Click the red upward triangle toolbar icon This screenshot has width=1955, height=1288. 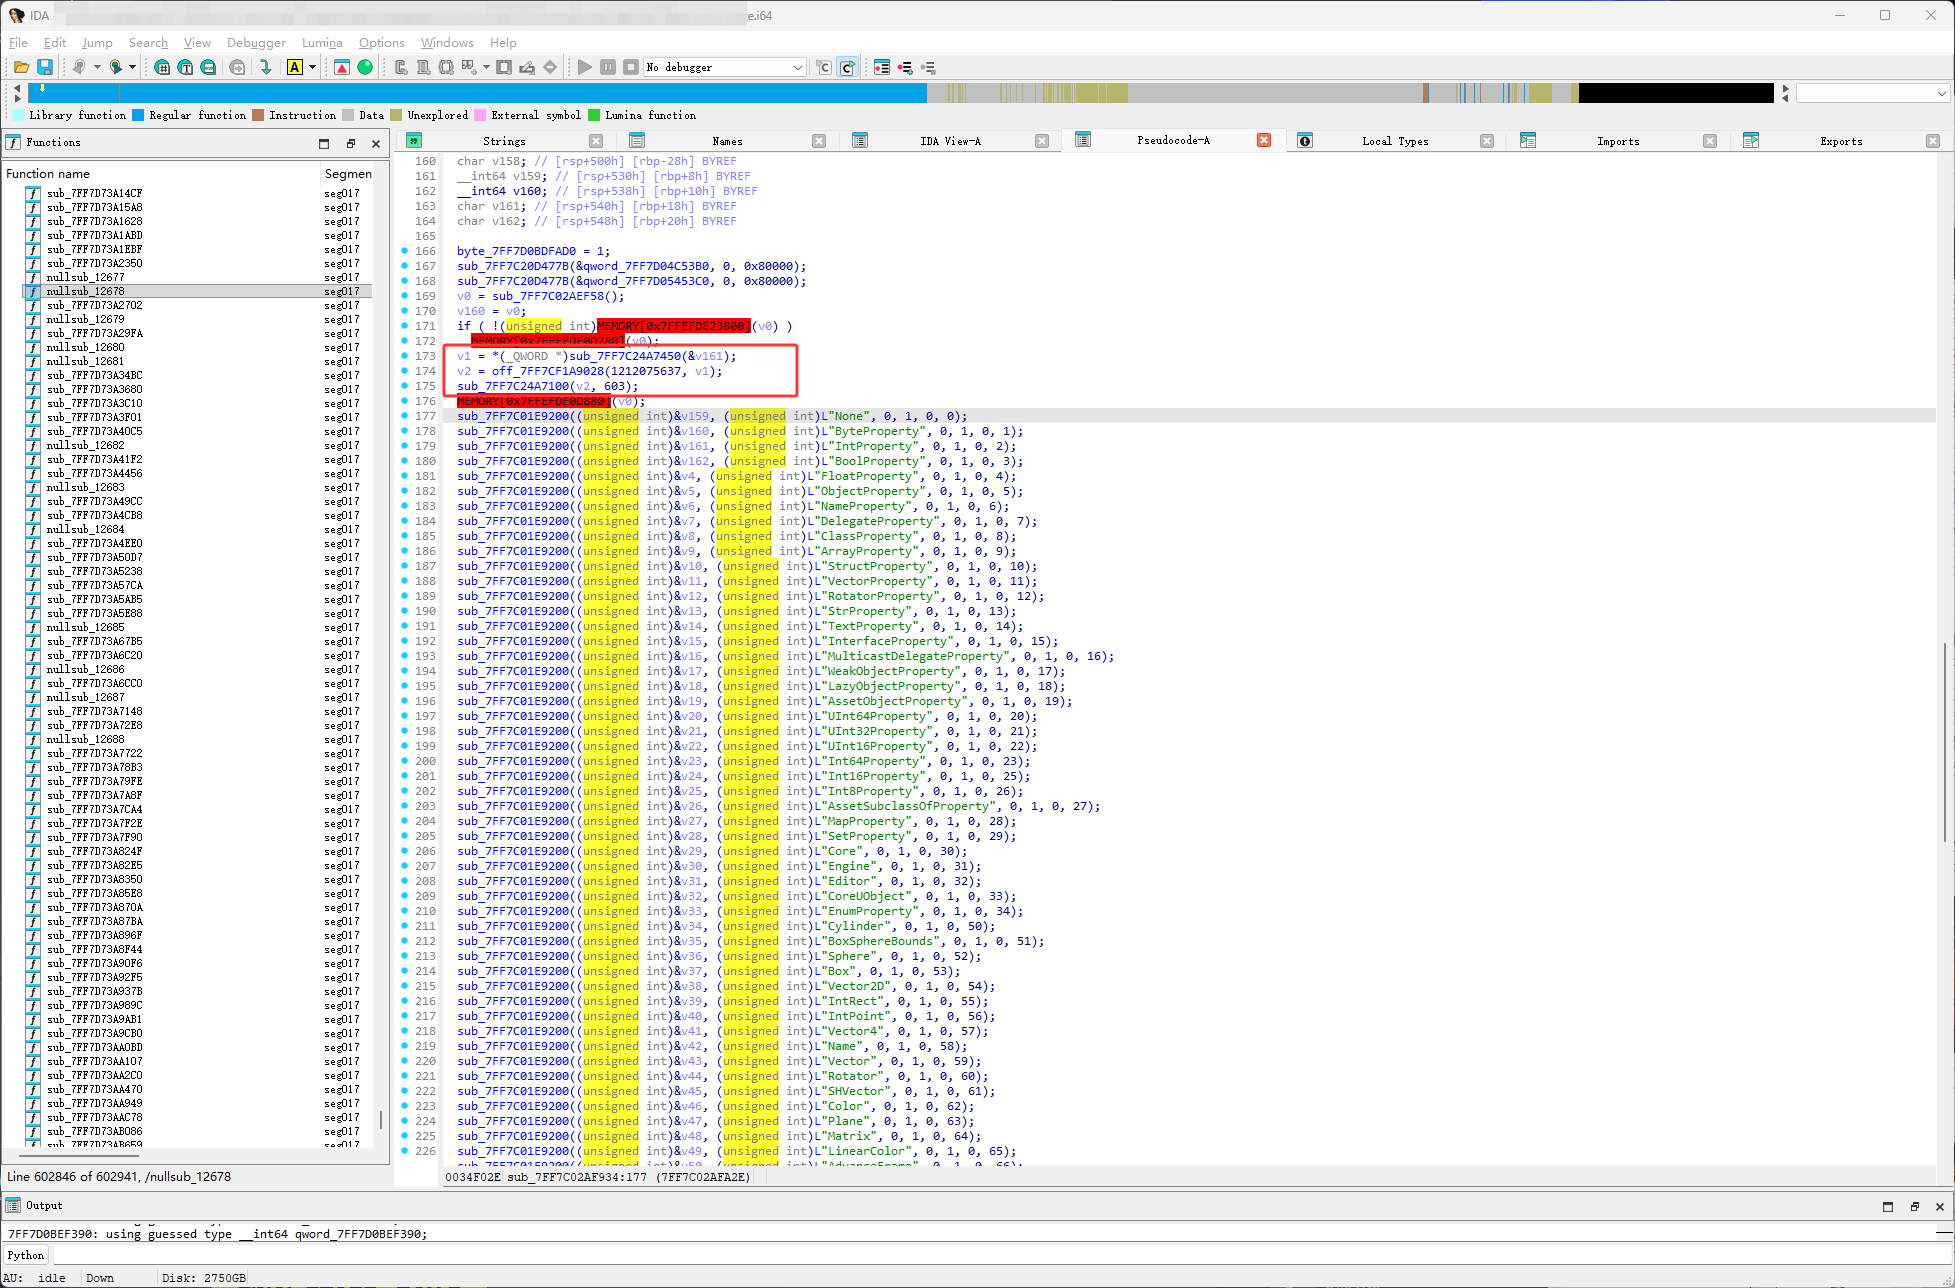[x=342, y=67]
